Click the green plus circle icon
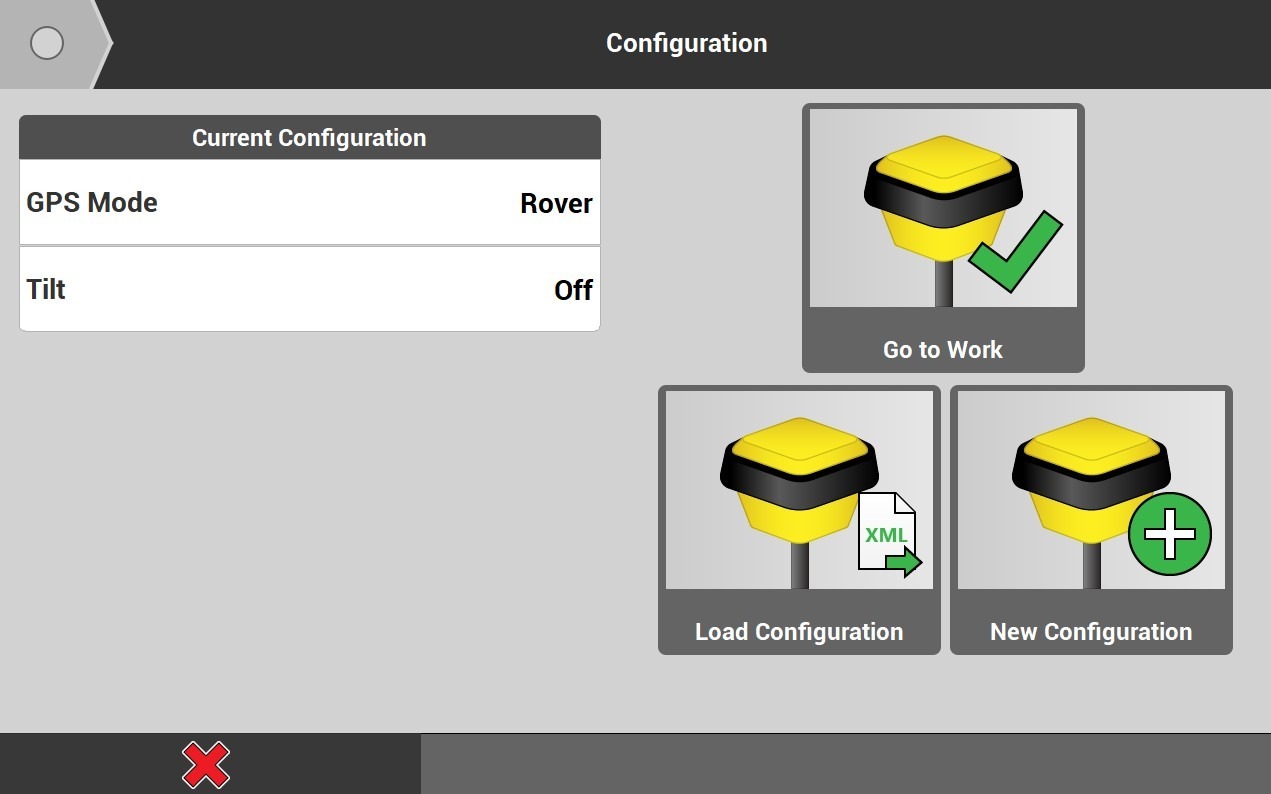The width and height of the screenshot is (1271, 794). [x=1169, y=534]
